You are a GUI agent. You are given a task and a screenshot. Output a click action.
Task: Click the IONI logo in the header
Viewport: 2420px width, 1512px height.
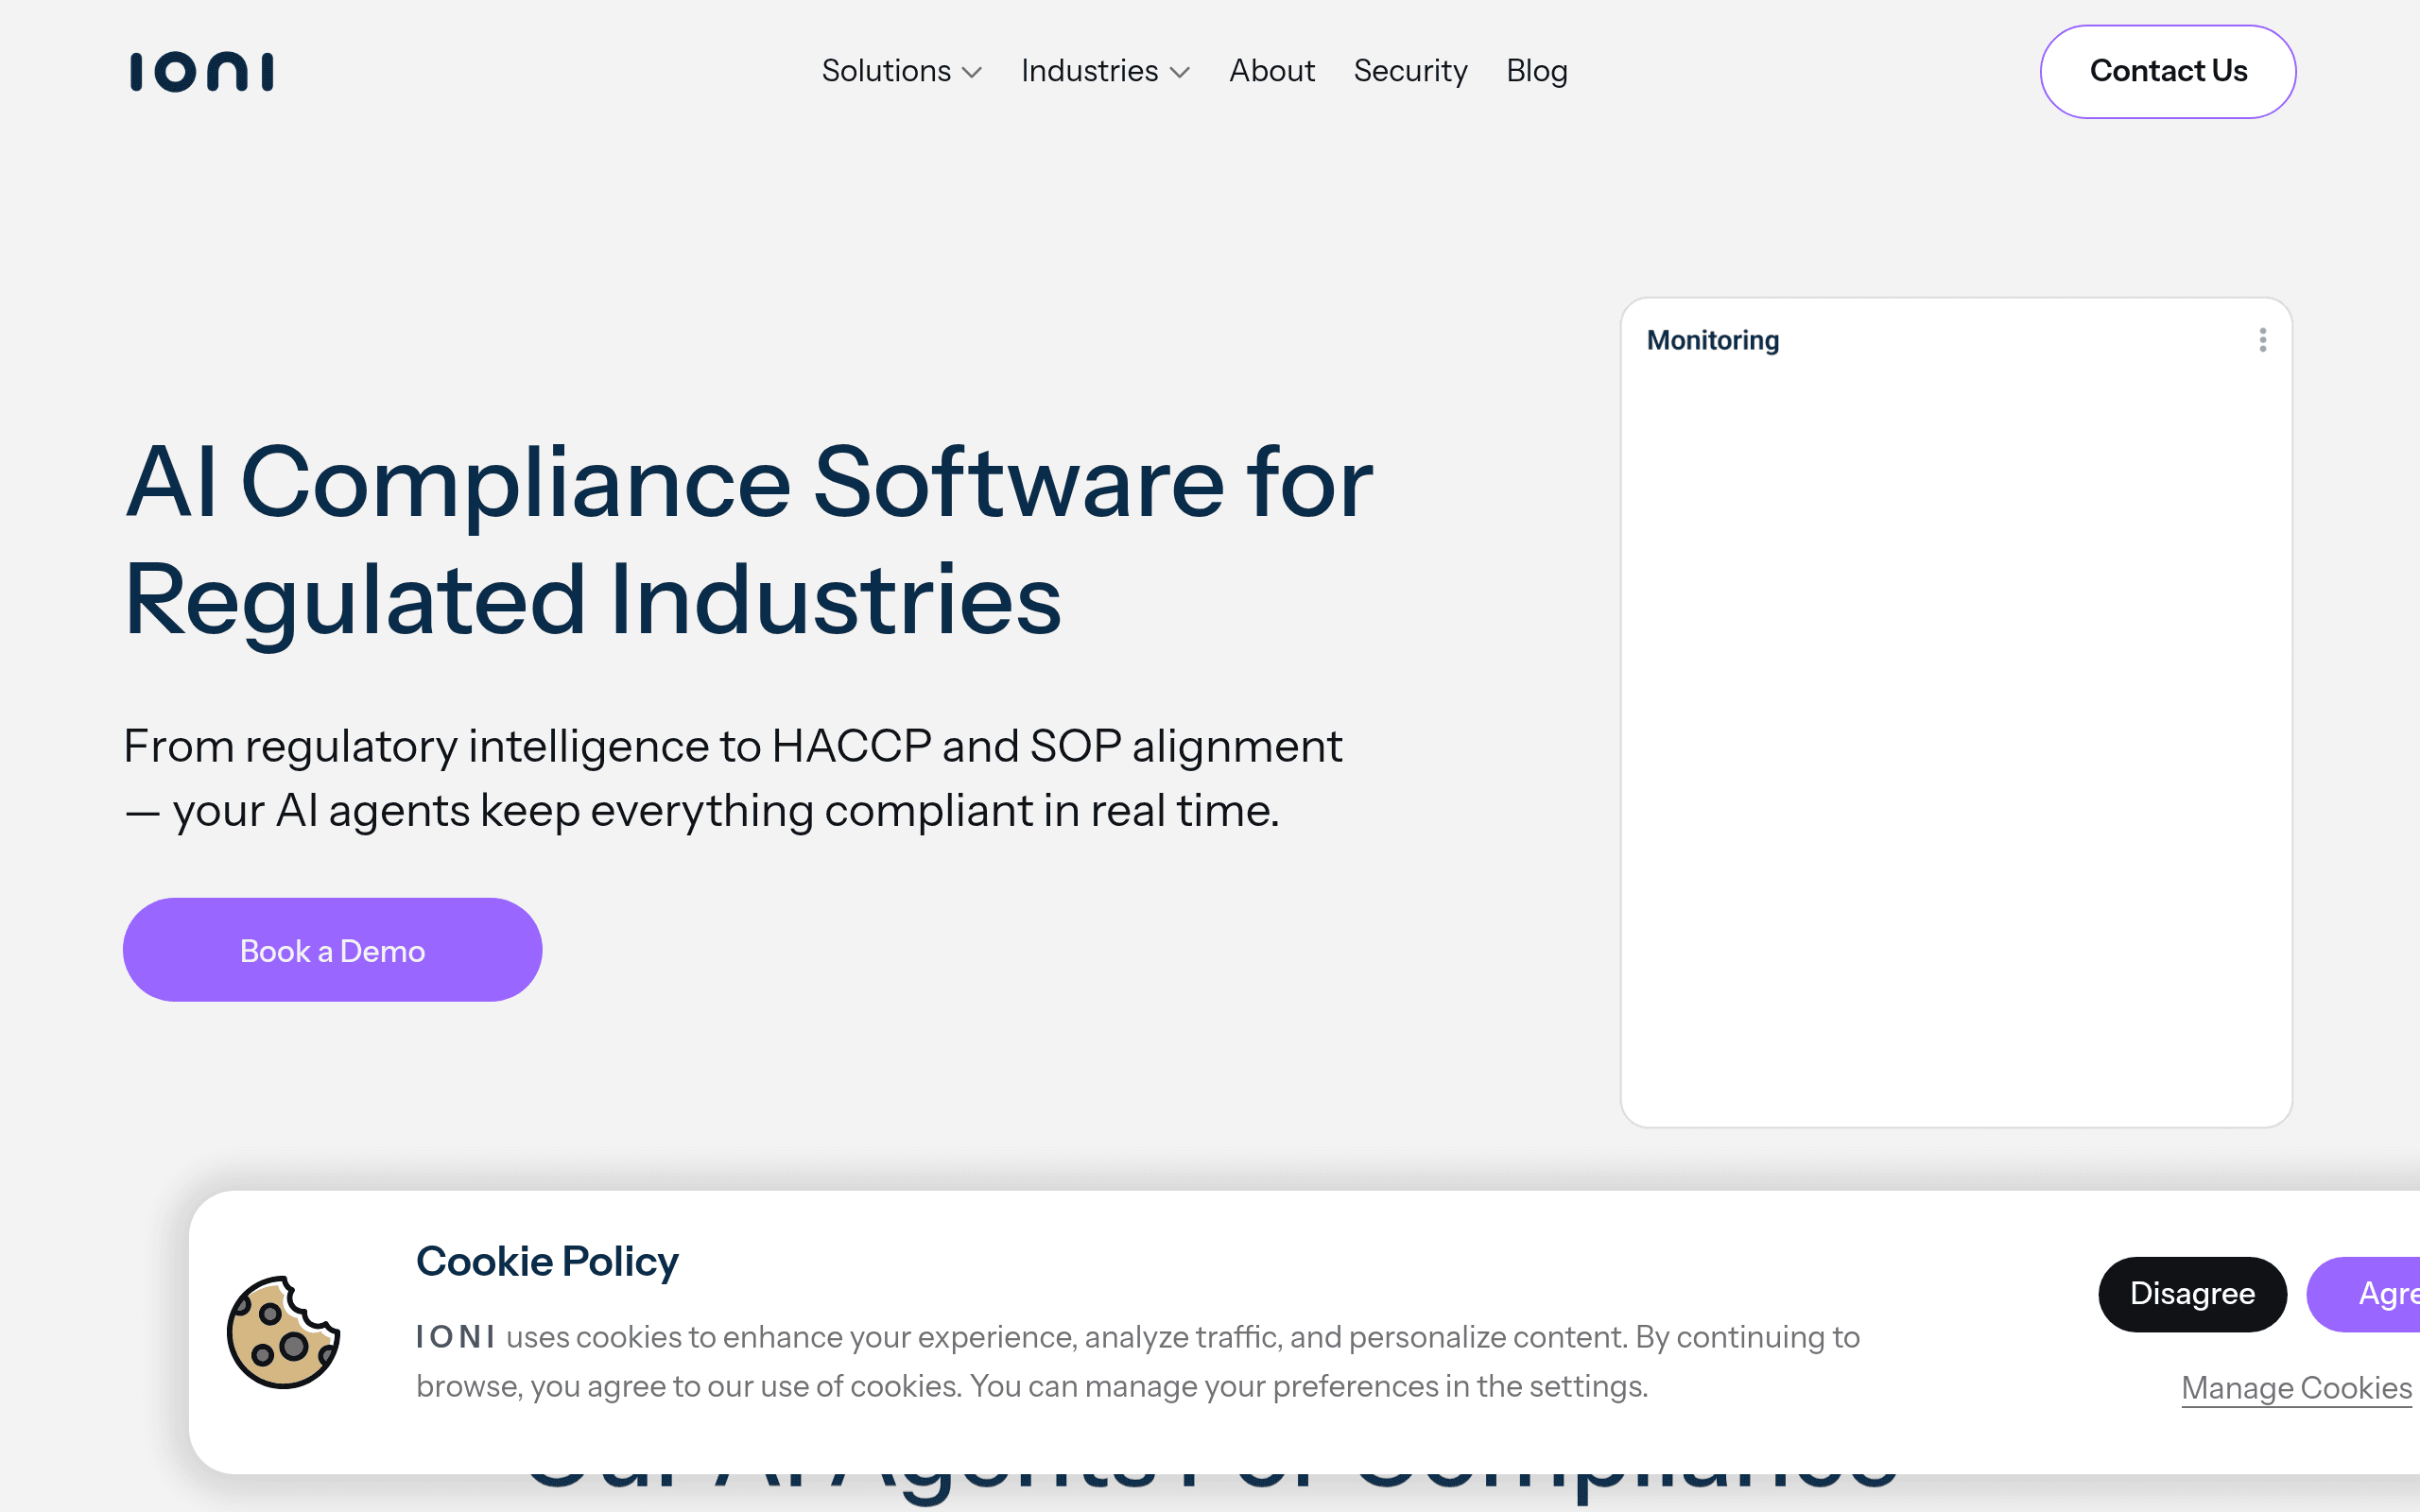click(202, 72)
